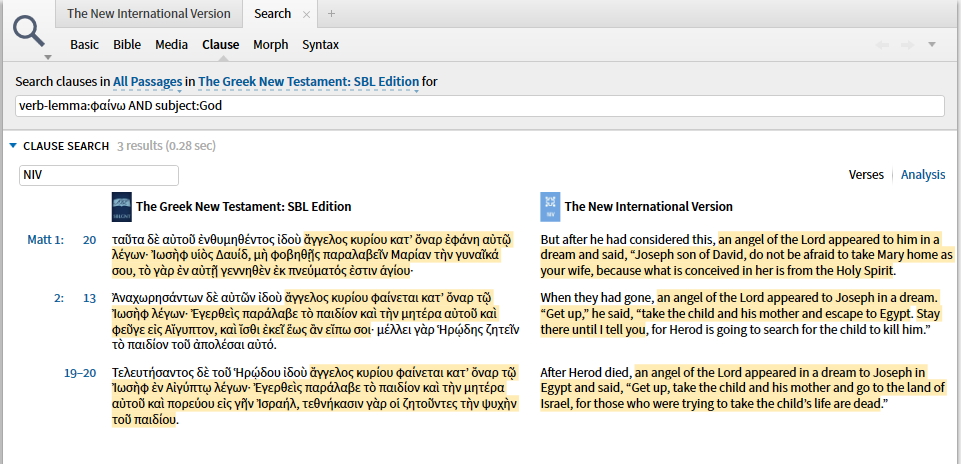This screenshot has width=961, height=464.
Task: Click The Greek New Testament: SBL Edition heading
Action: click(x=243, y=207)
